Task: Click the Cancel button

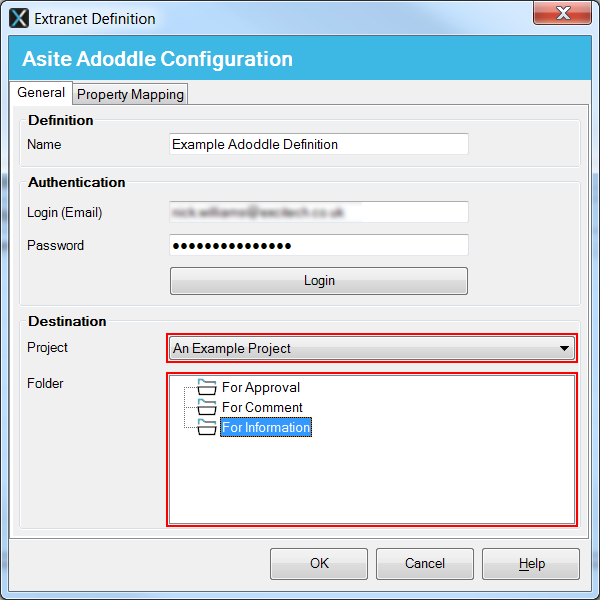Action: [425, 564]
